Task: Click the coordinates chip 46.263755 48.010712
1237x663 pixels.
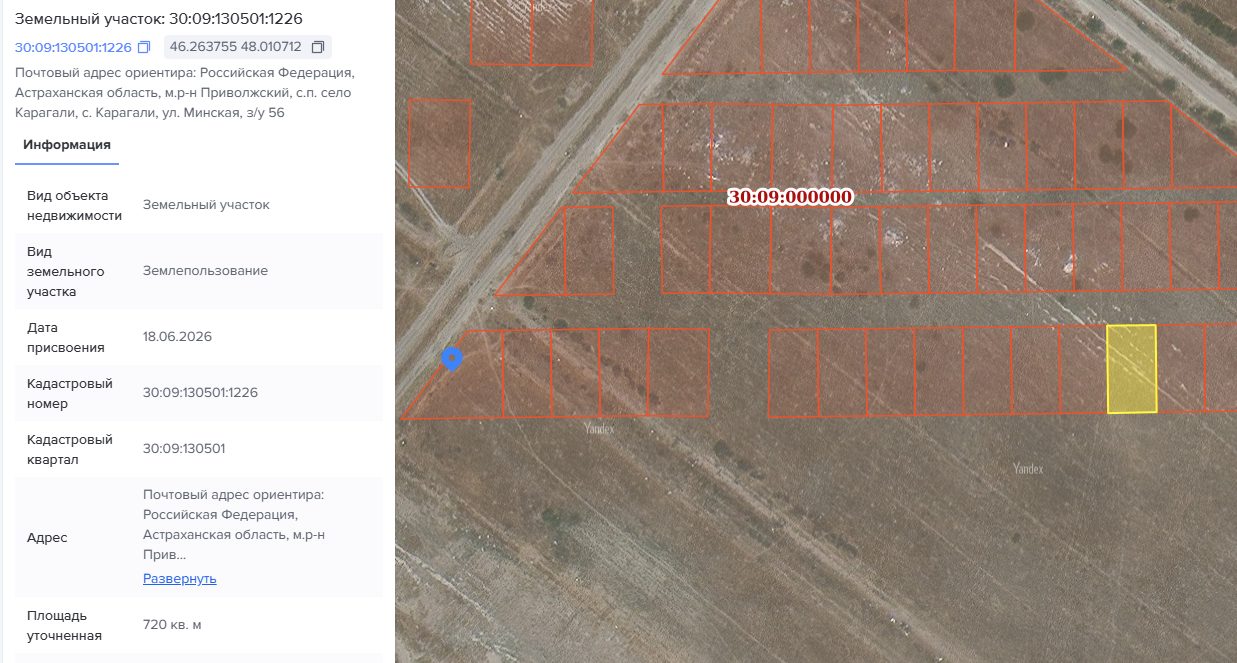Action: (248, 47)
